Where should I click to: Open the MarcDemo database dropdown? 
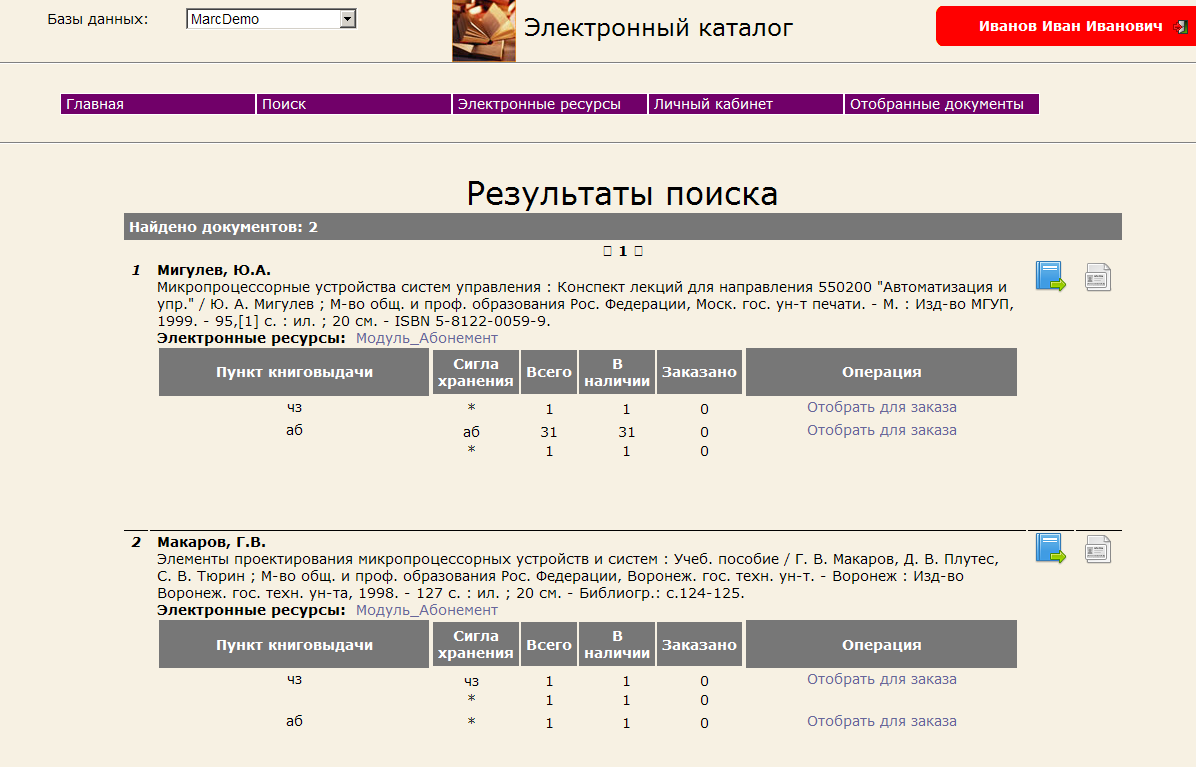tap(271, 19)
